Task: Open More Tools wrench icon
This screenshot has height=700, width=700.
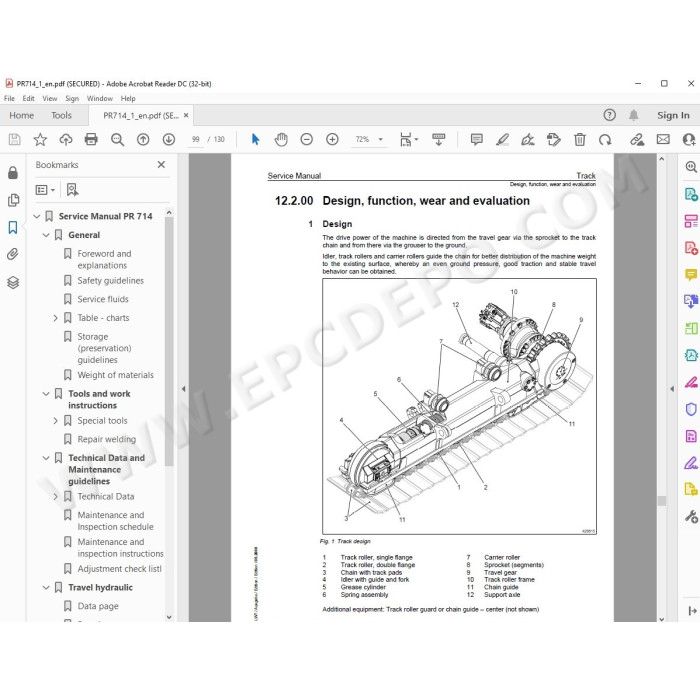Action: point(691,517)
